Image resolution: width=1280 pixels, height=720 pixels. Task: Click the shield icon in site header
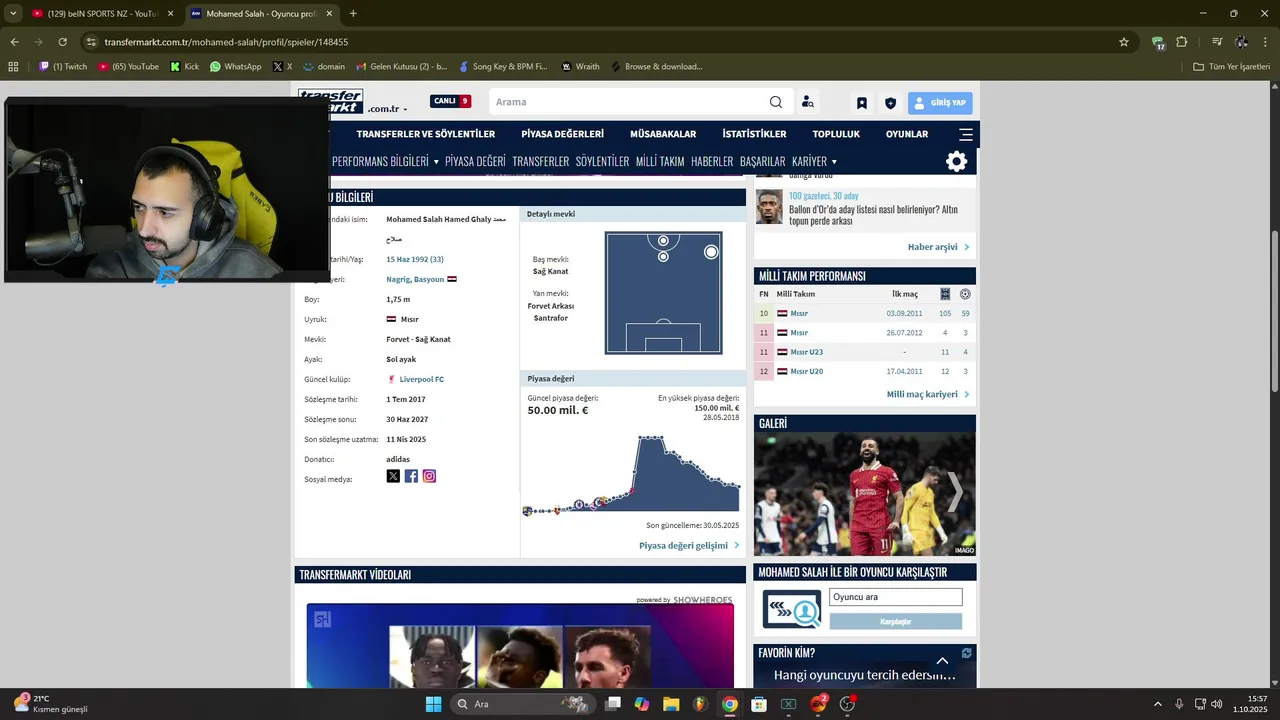coord(890,103)
